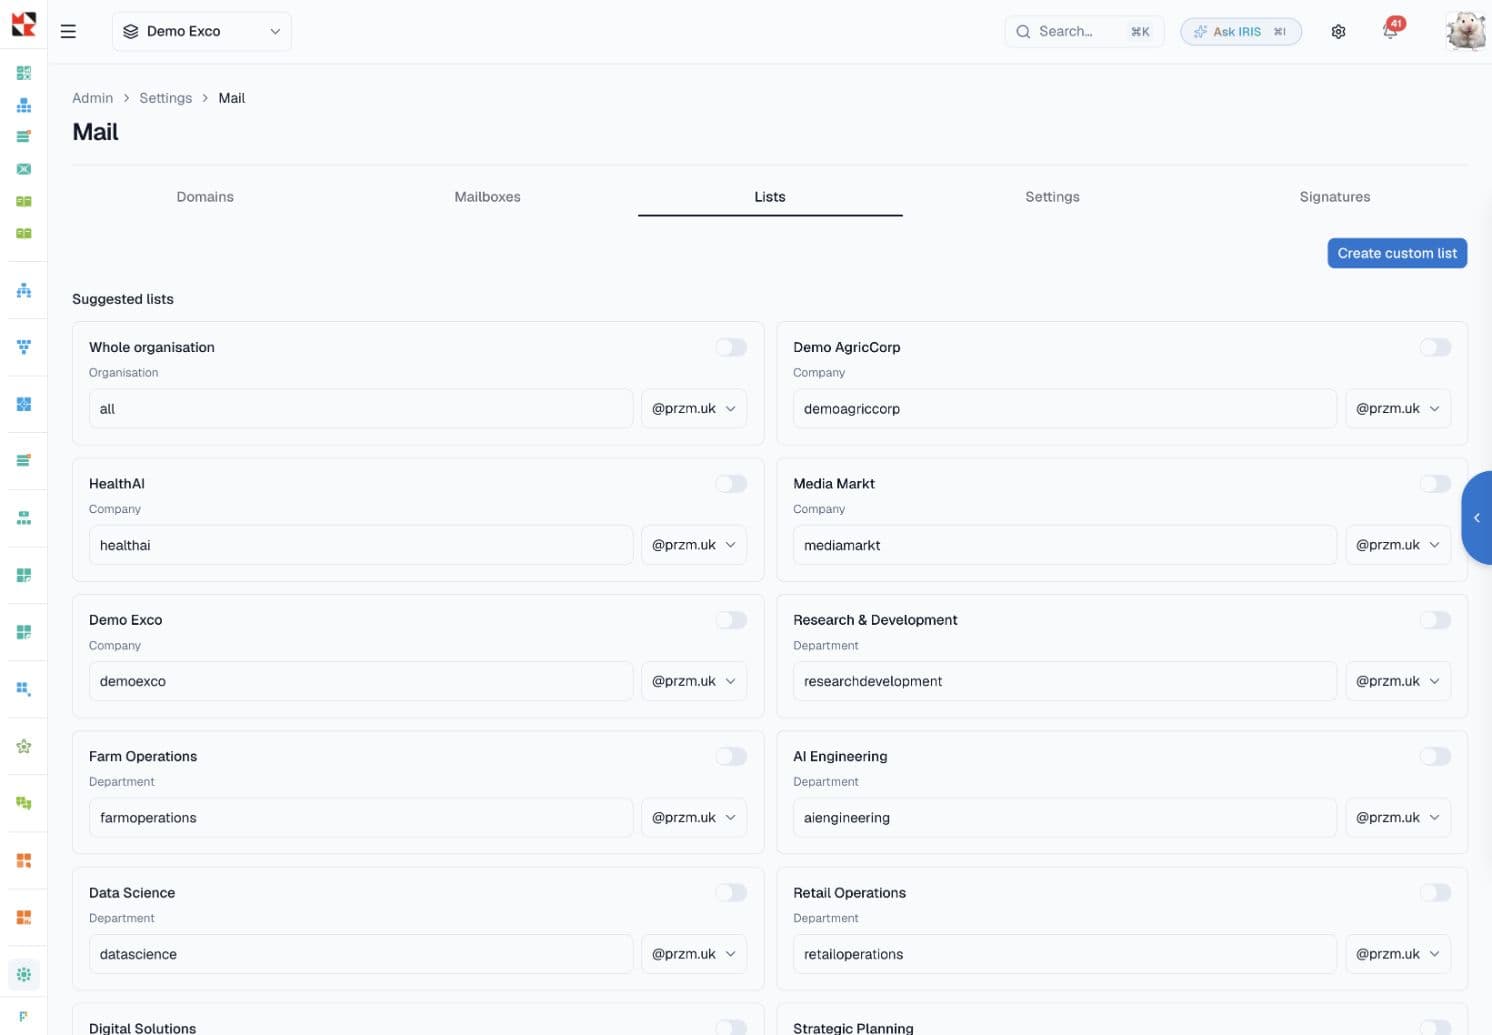Viewport: 1492px width, 1035px height.
Task: Enable the Farm Operations list toggle
Action: tap(731, 756)
